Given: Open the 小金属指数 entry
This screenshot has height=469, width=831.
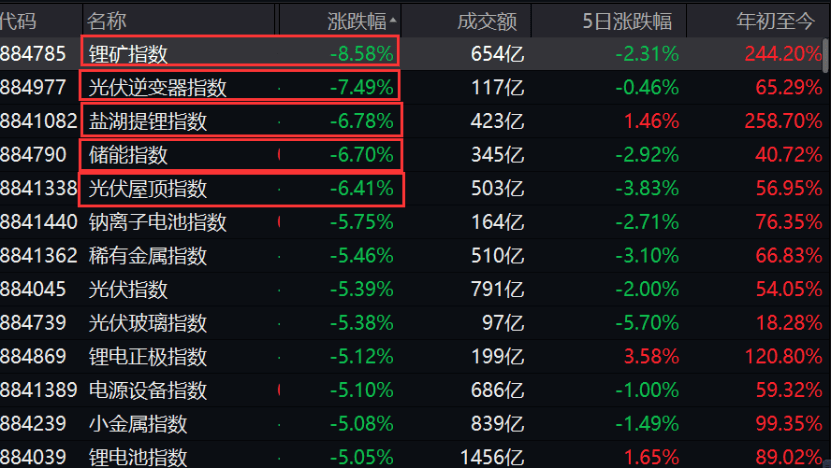Looking at the screenshot, I should pos(138,424).
